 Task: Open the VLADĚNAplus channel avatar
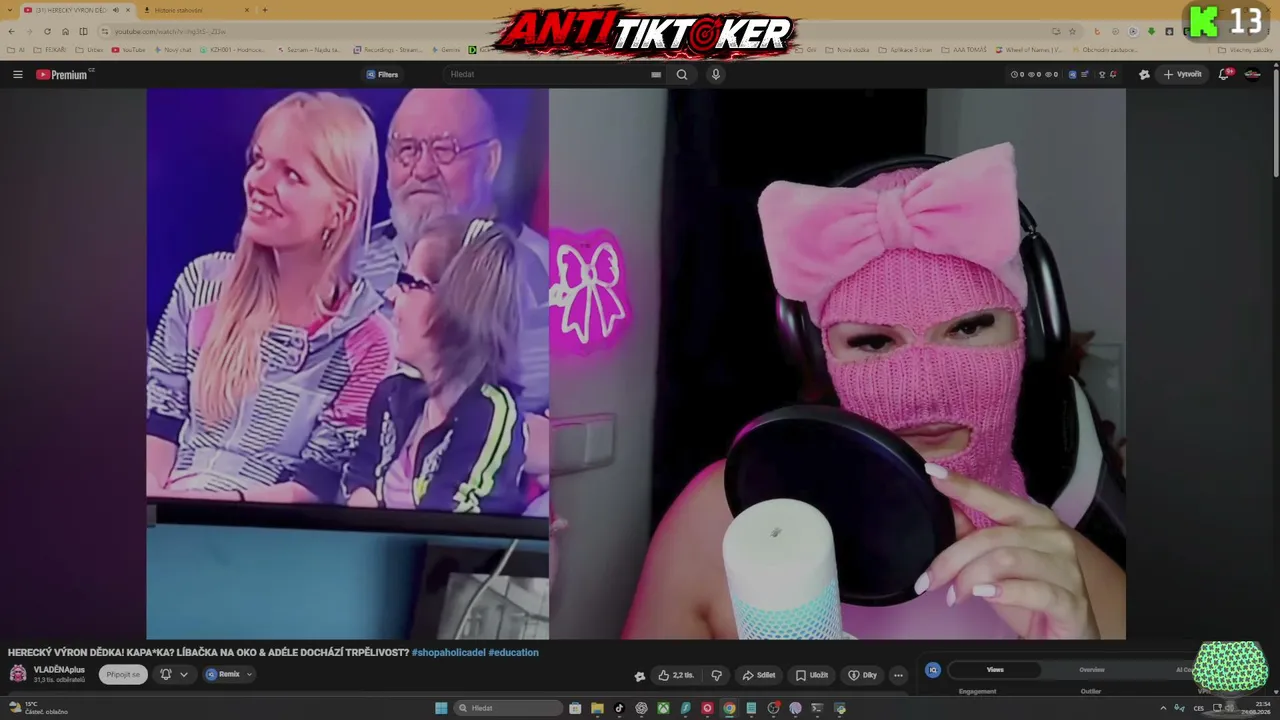pyautogui.click(x=18, y=674)
